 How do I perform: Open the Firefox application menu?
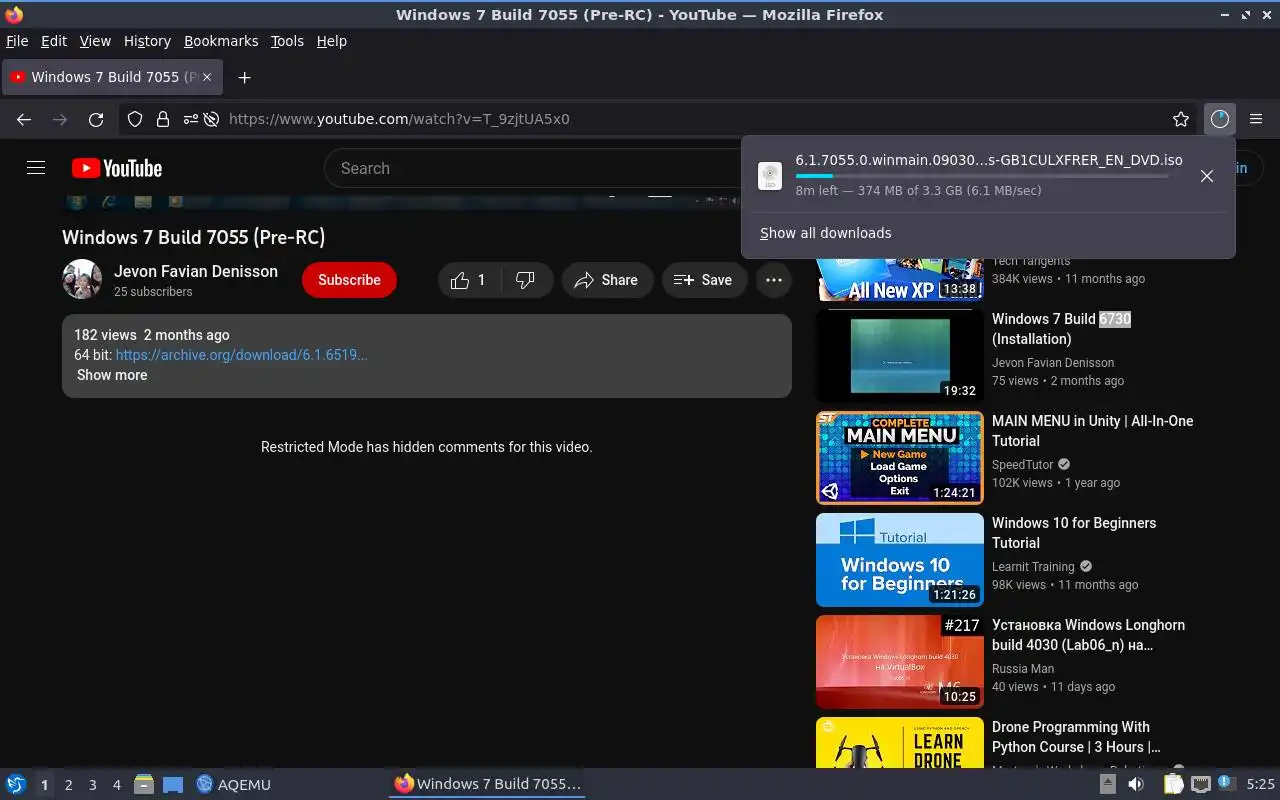(1257, 119)
